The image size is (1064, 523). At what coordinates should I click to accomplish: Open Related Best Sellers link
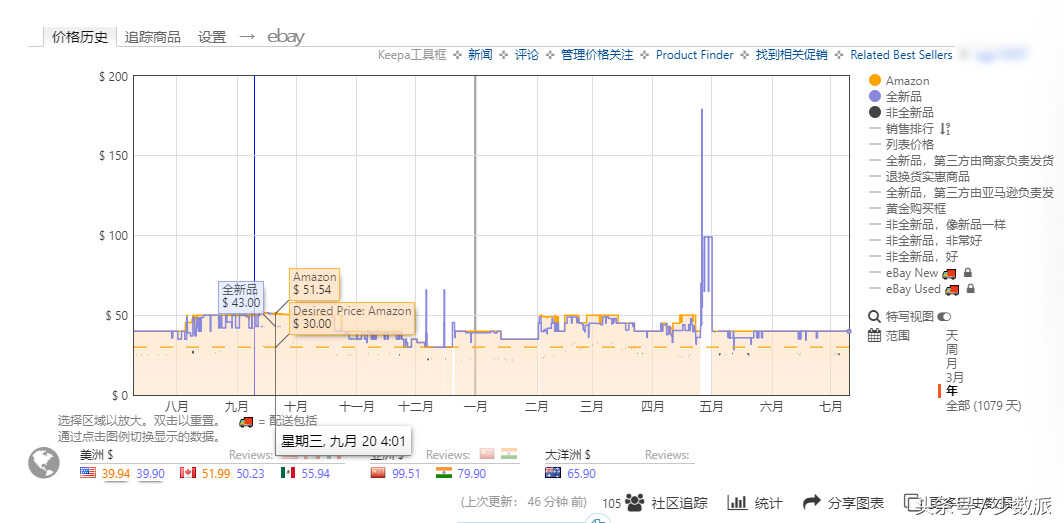coord(901,55)
